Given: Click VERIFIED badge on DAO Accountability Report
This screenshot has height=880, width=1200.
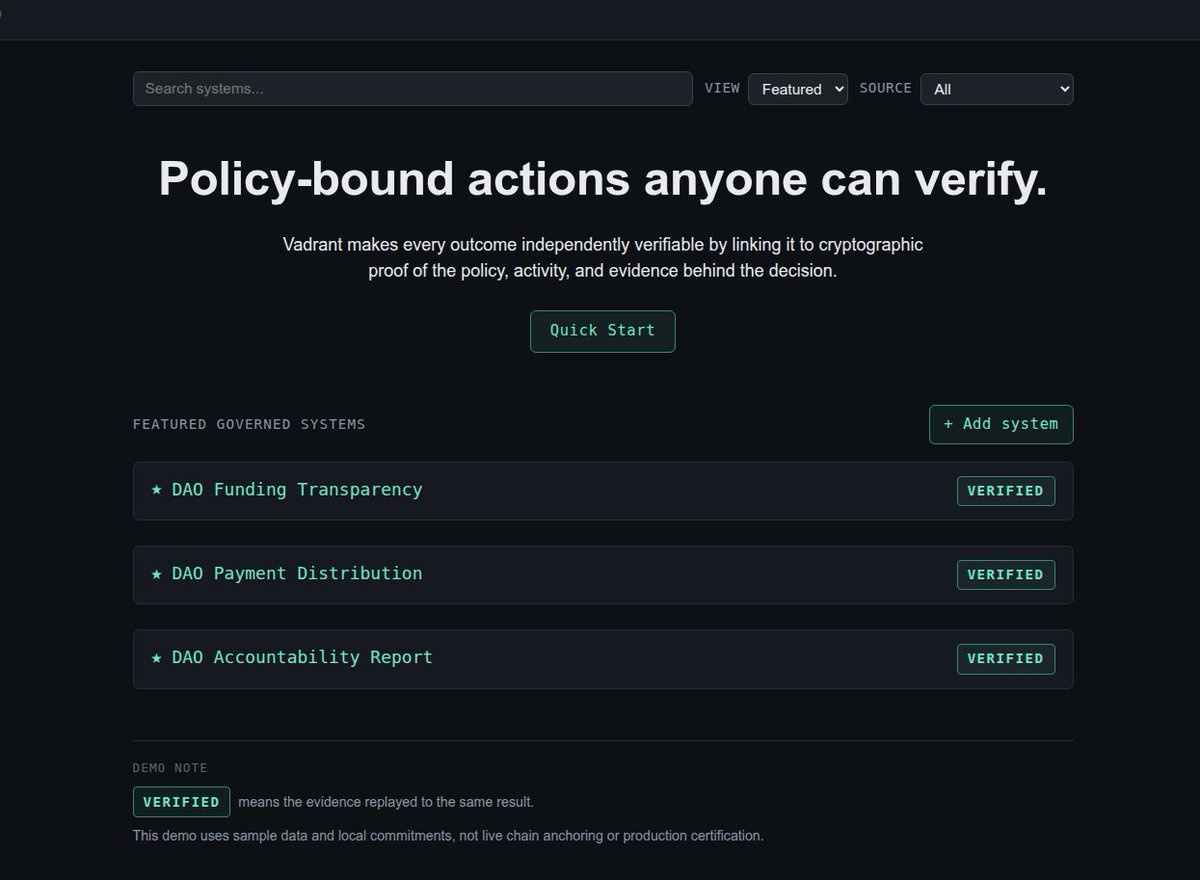Looking at the screenshot, I should tap(1005, 659).
